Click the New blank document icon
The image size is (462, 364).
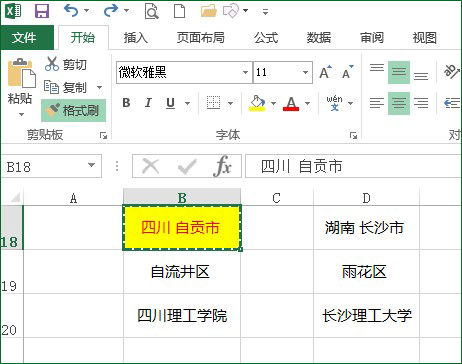(x=180, y=11)
